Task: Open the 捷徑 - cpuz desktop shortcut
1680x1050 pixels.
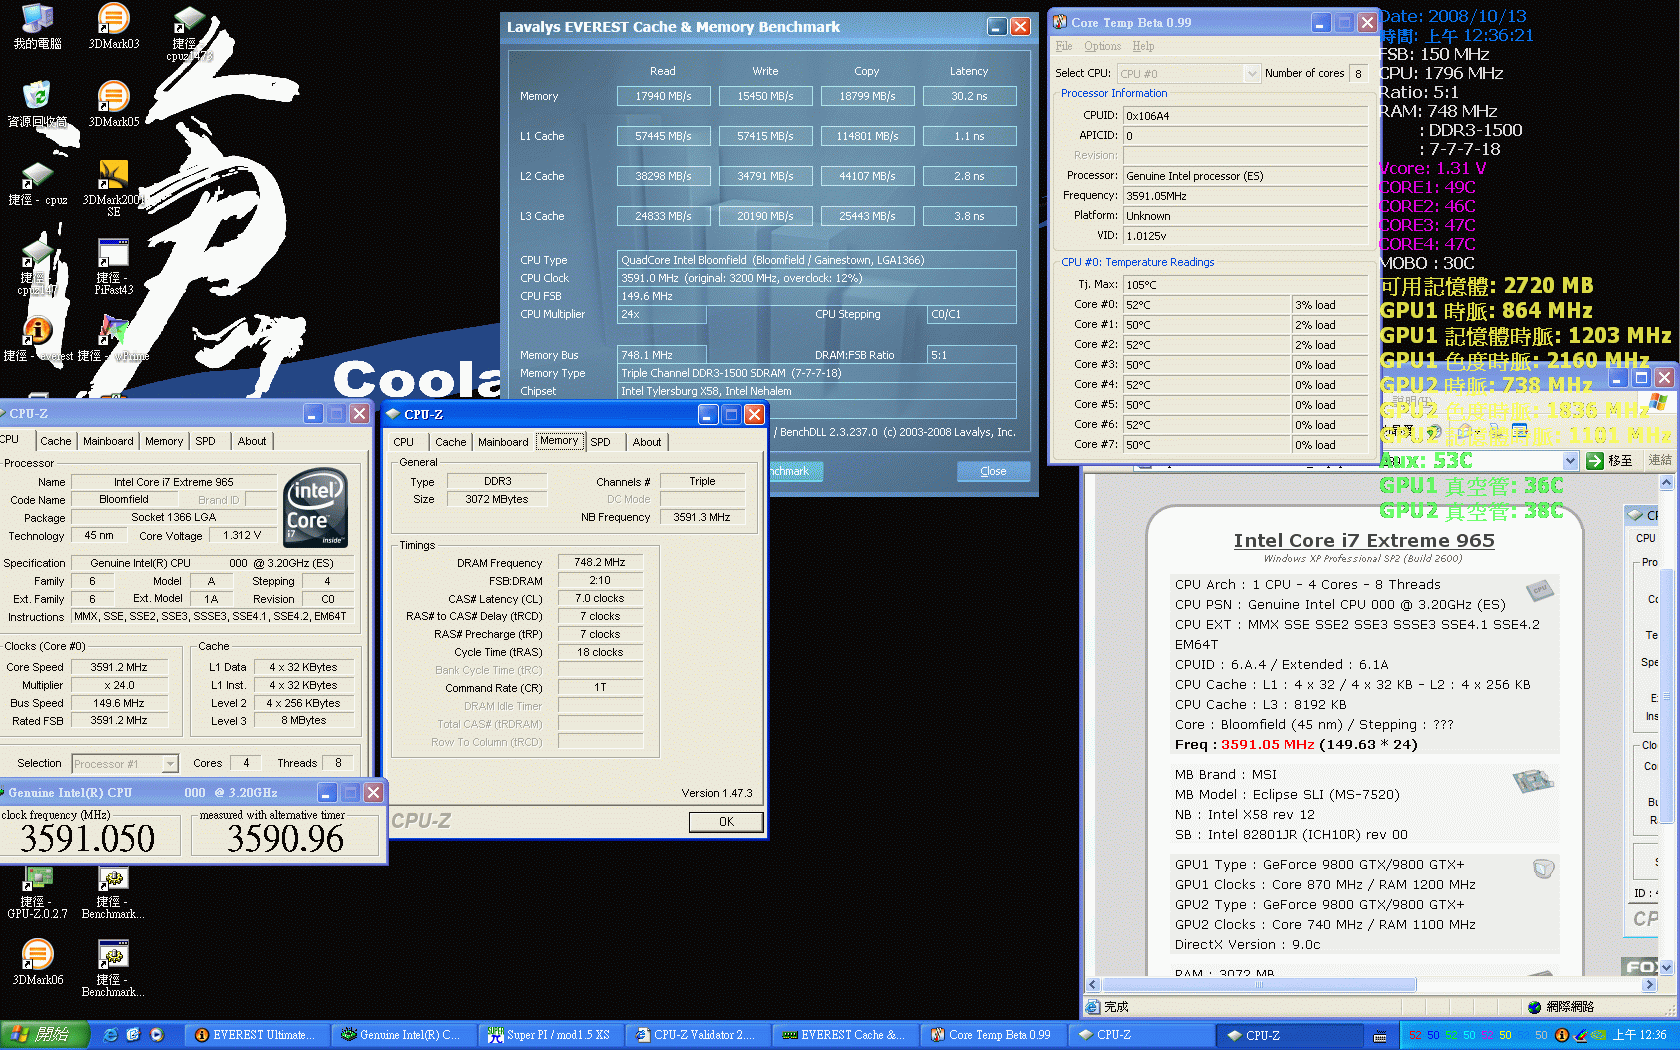Action: tap(37, 184)
